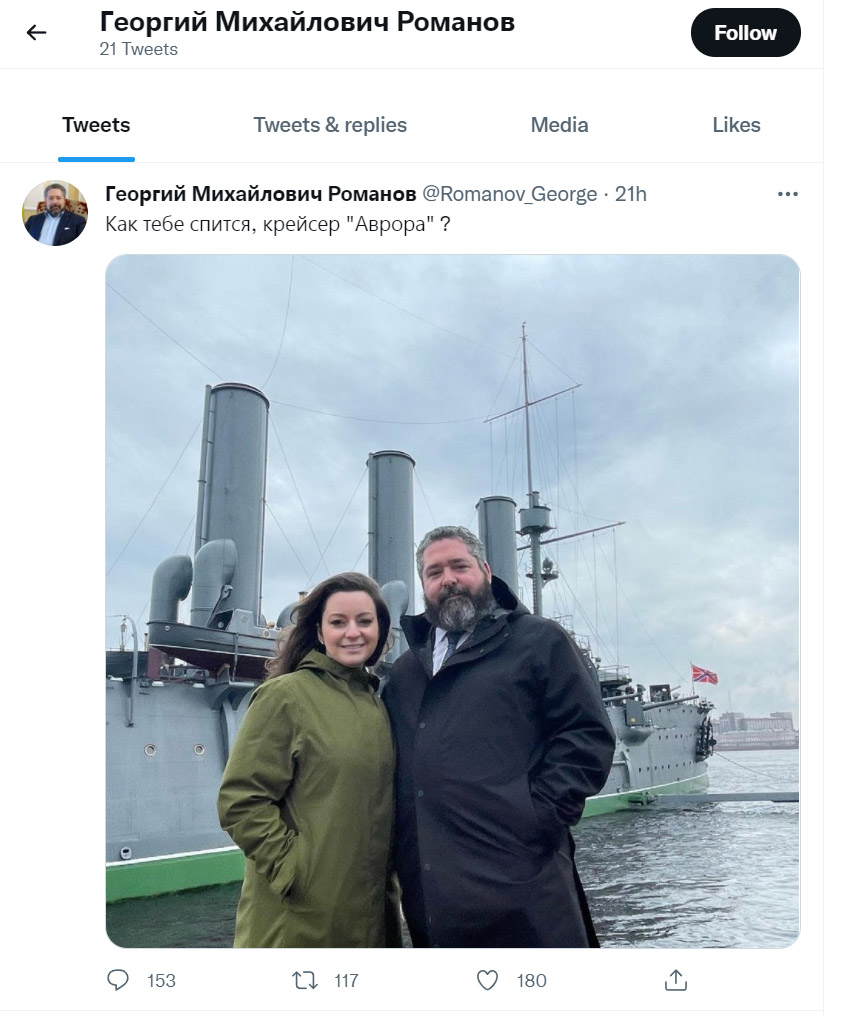The width and height of the screenshot is (849, 1016).
Task: Switch to the Tweets & replies tab
Action: pos(330,125)
